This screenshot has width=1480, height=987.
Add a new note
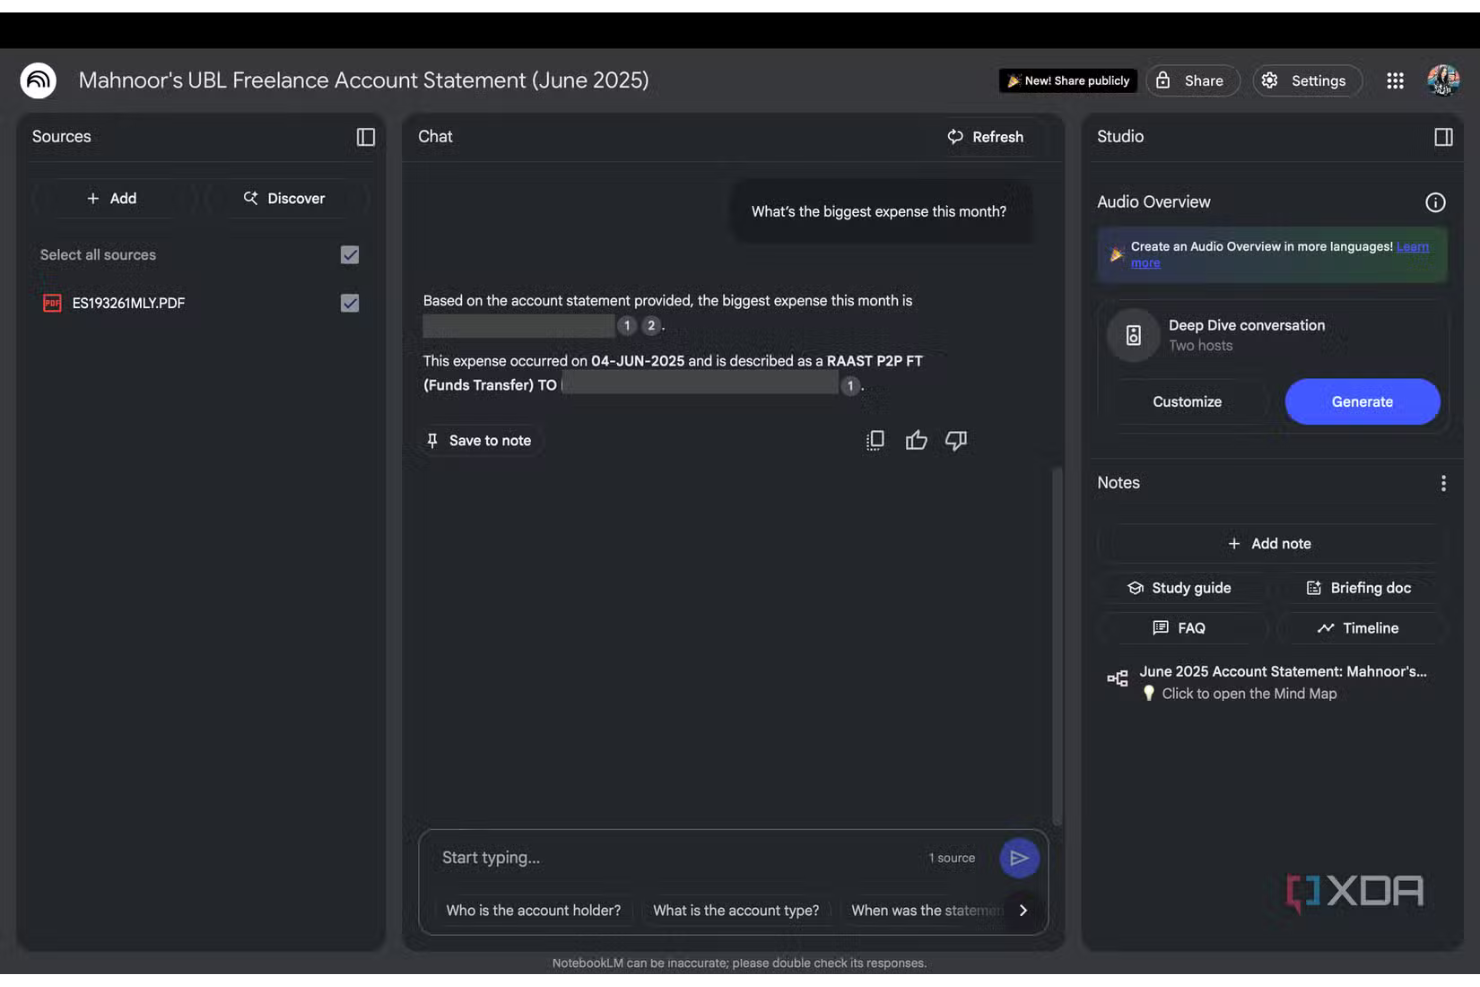pyautogui.click(x=1269, y=543)
